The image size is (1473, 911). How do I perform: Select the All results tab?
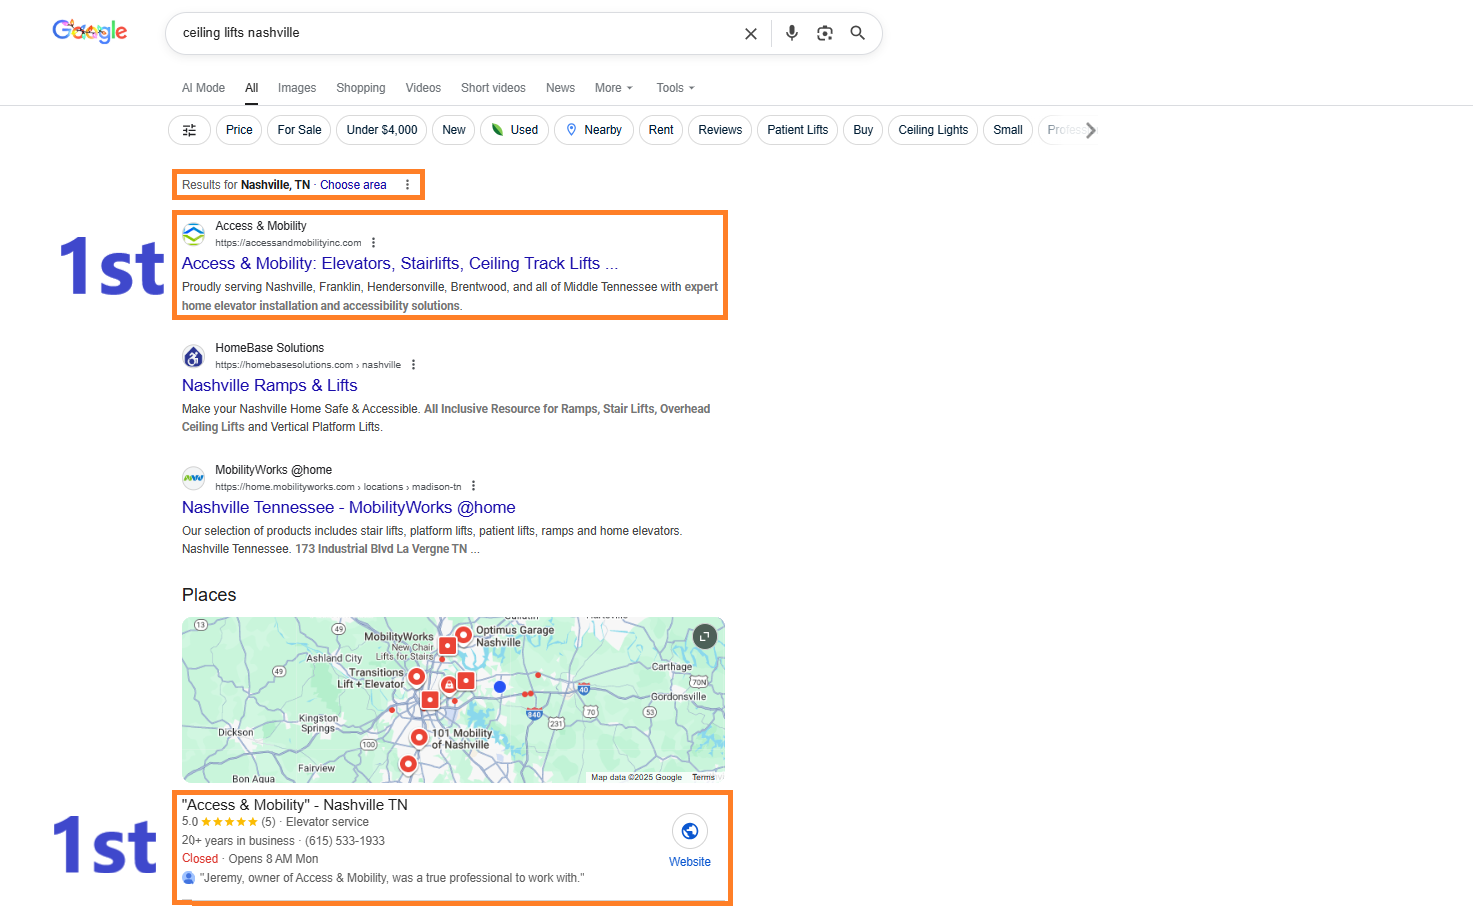click(252, 88)
